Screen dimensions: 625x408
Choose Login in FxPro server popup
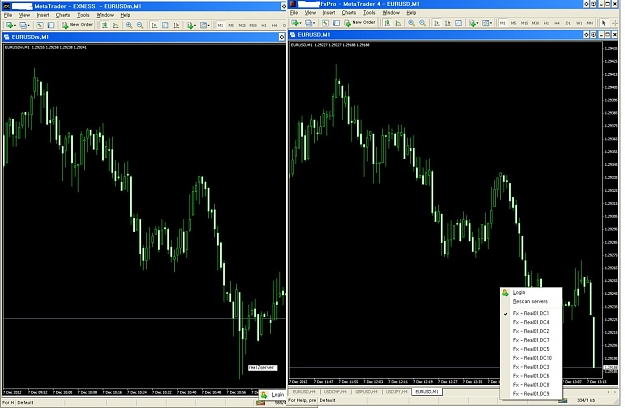[531, 292]
